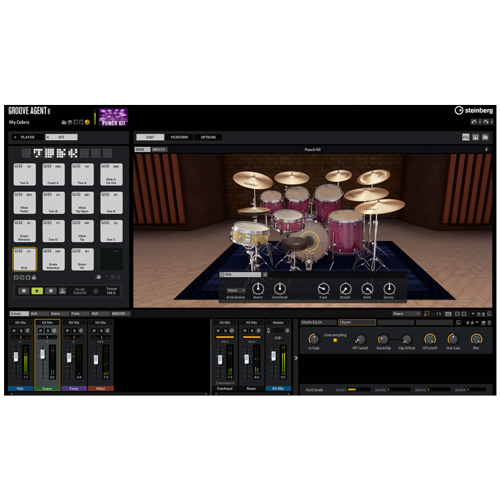Select the second pad group icon
The height and width of the screenshot is (500, 500).
point(38,153)
